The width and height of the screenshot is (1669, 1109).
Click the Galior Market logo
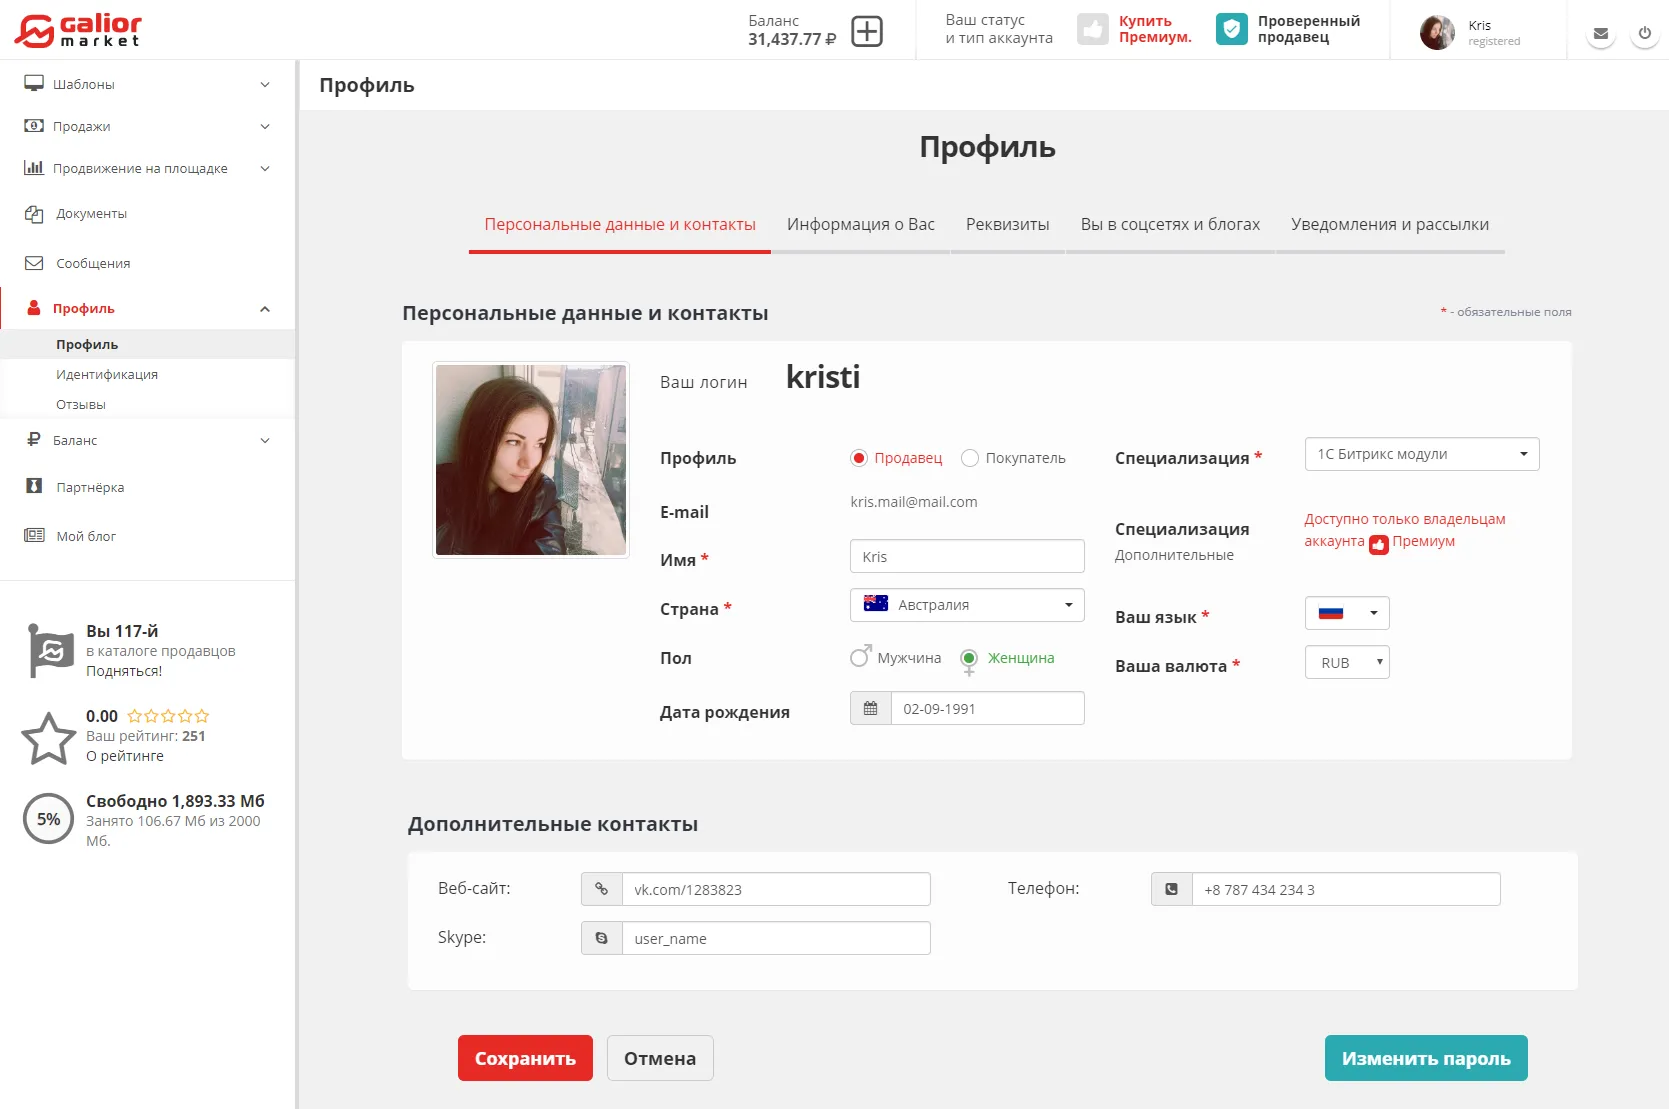pos(78,31)
